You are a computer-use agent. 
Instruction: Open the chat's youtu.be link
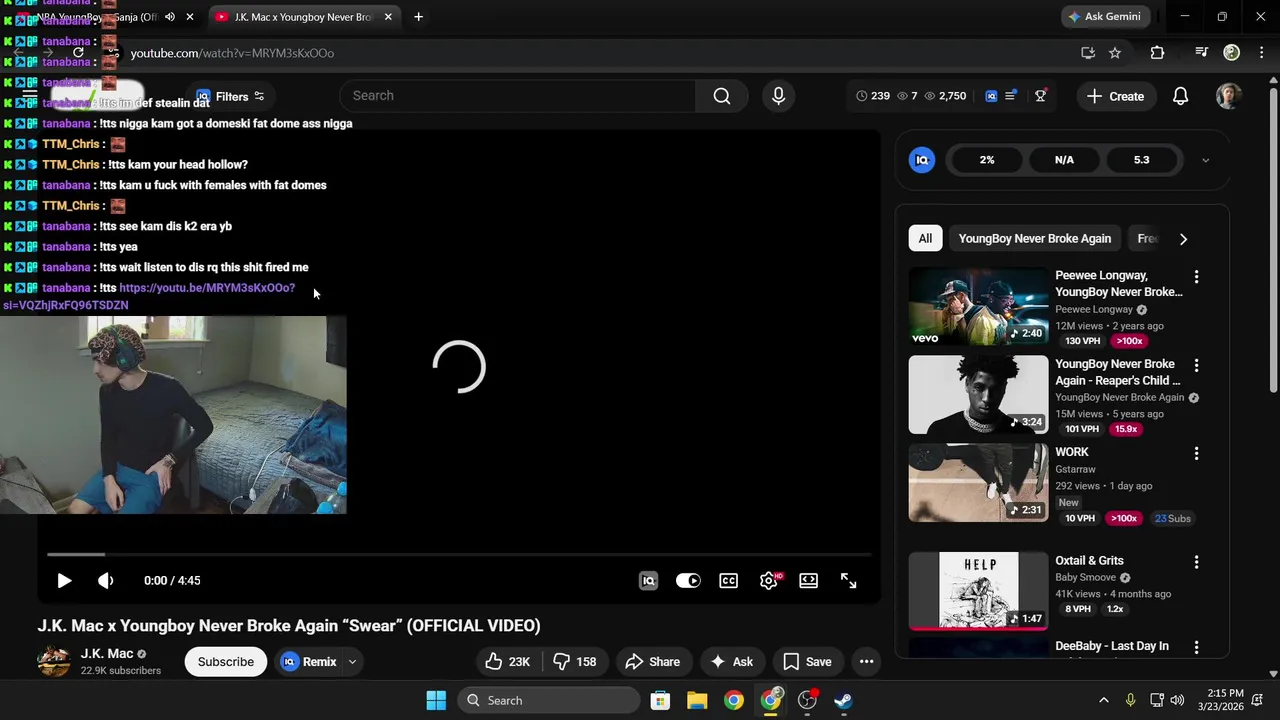(207, 288)
